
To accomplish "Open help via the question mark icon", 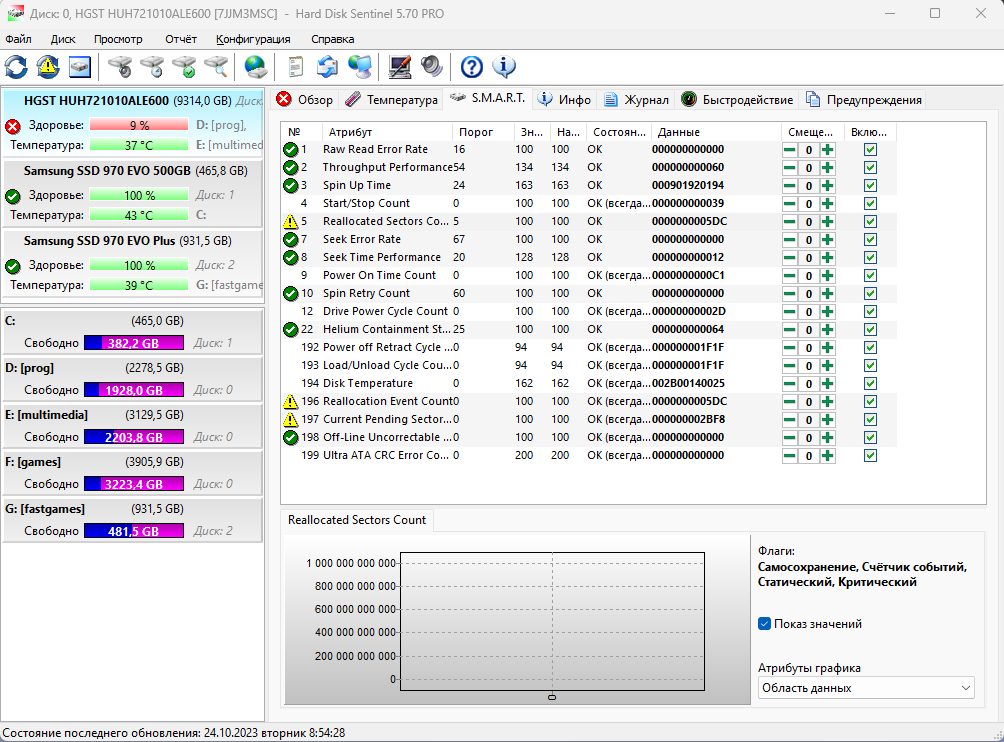I will pyautogui.click(x=471, y=67).
